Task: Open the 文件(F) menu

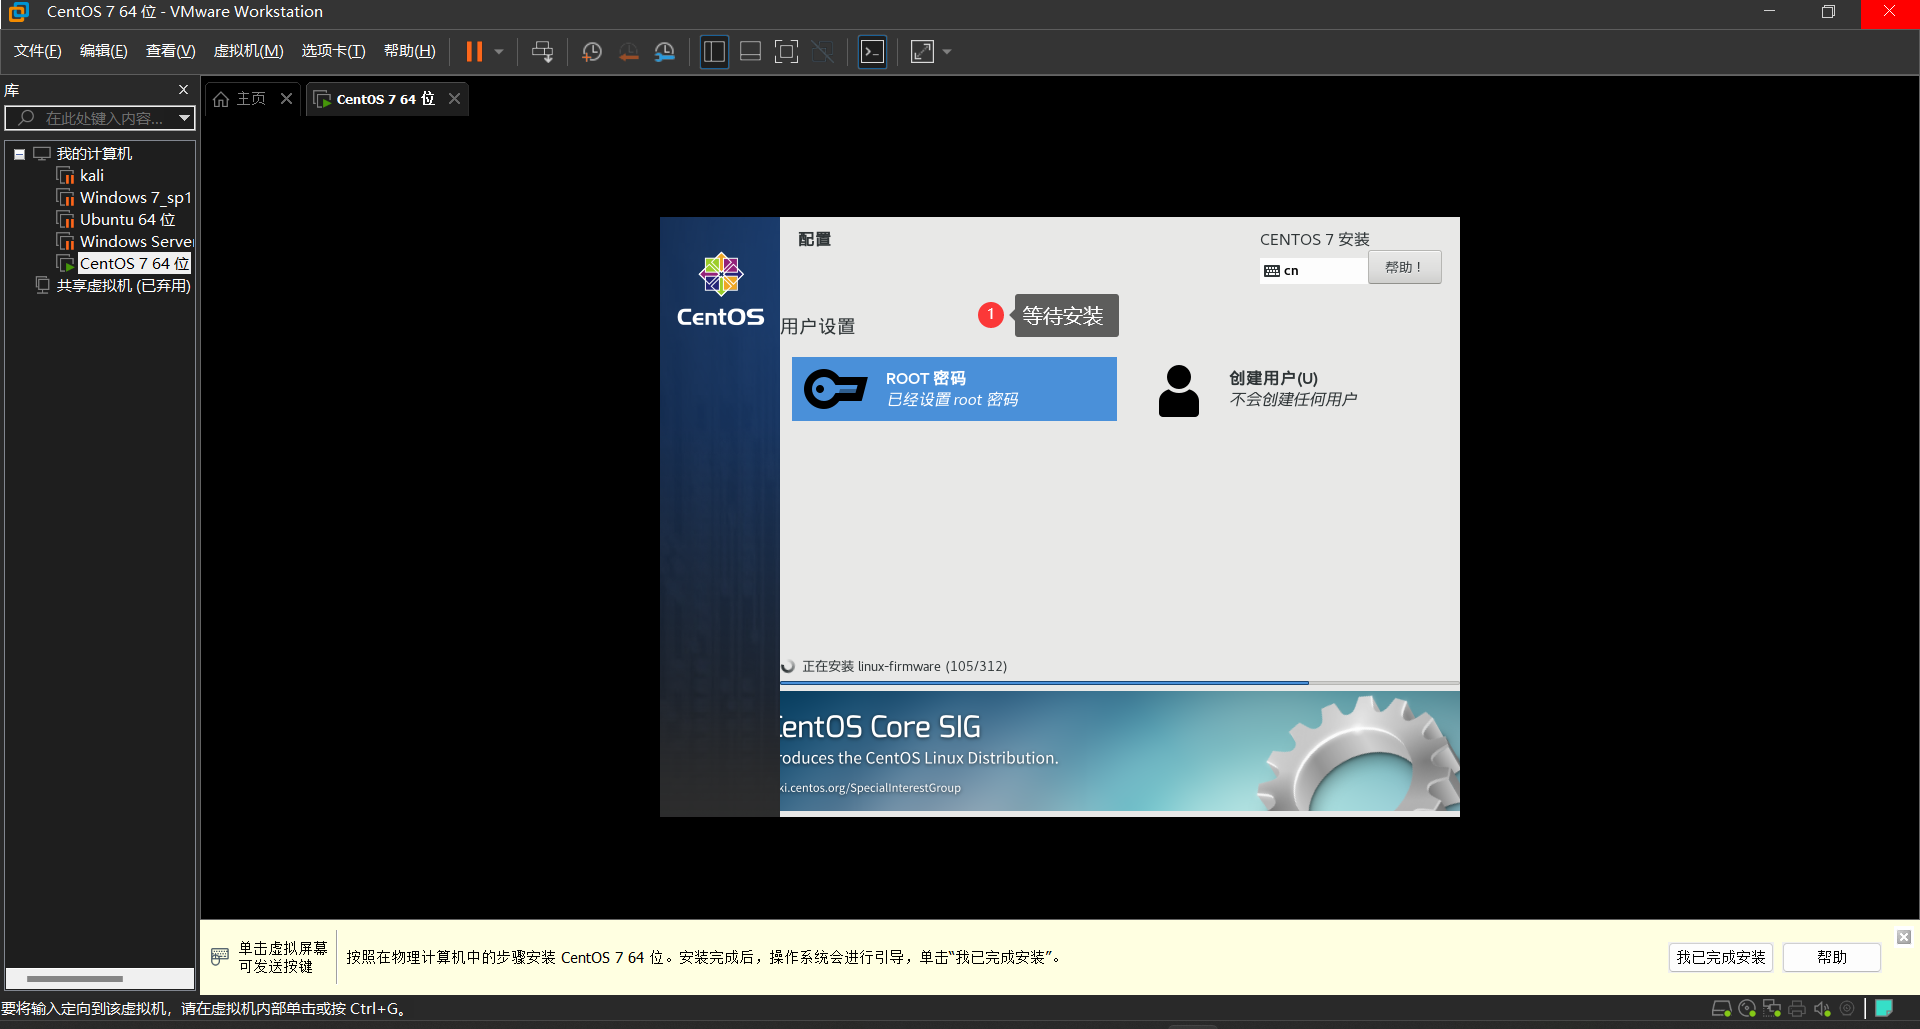Action: tap(37, 51)
